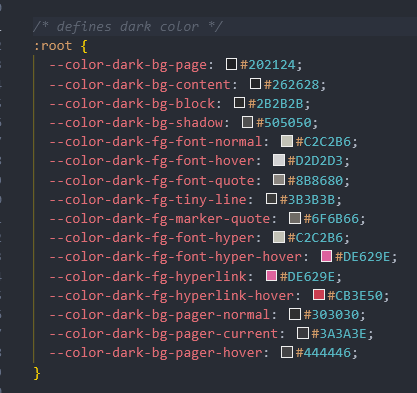The image size is (417, 393).
Task: Click the hex value #303030
Action: 331,315
